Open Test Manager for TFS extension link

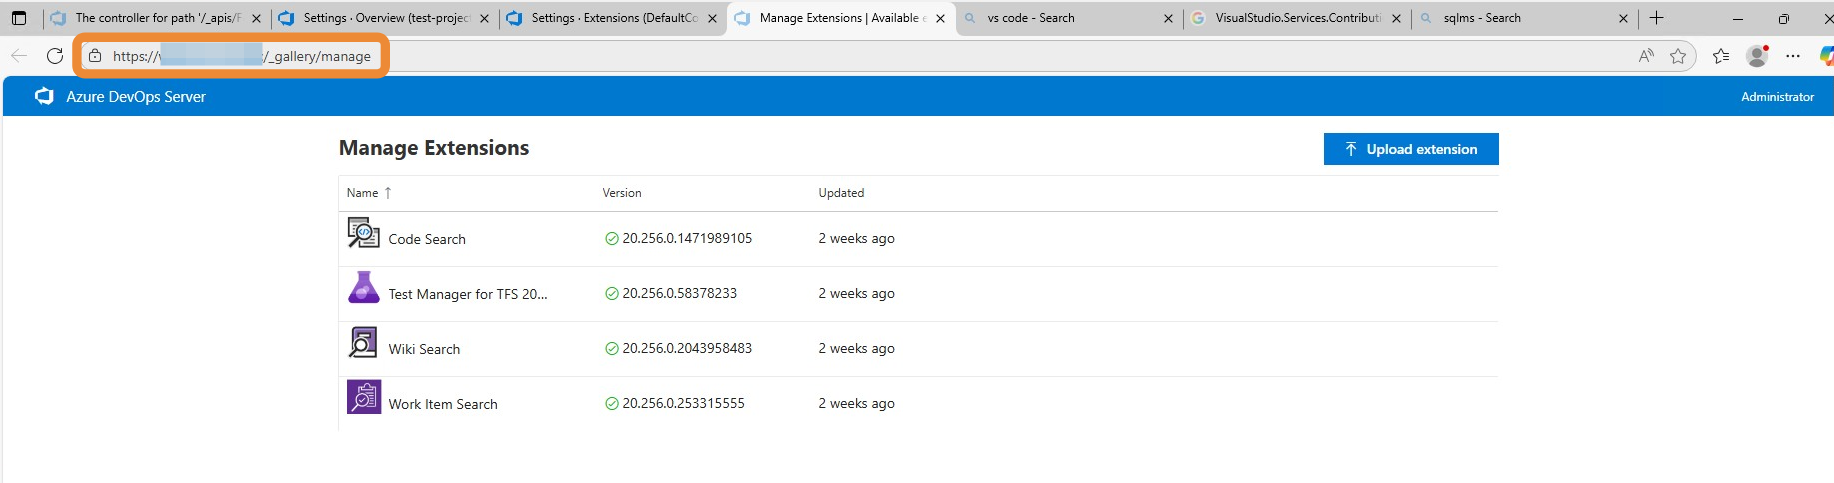(468, 294)
